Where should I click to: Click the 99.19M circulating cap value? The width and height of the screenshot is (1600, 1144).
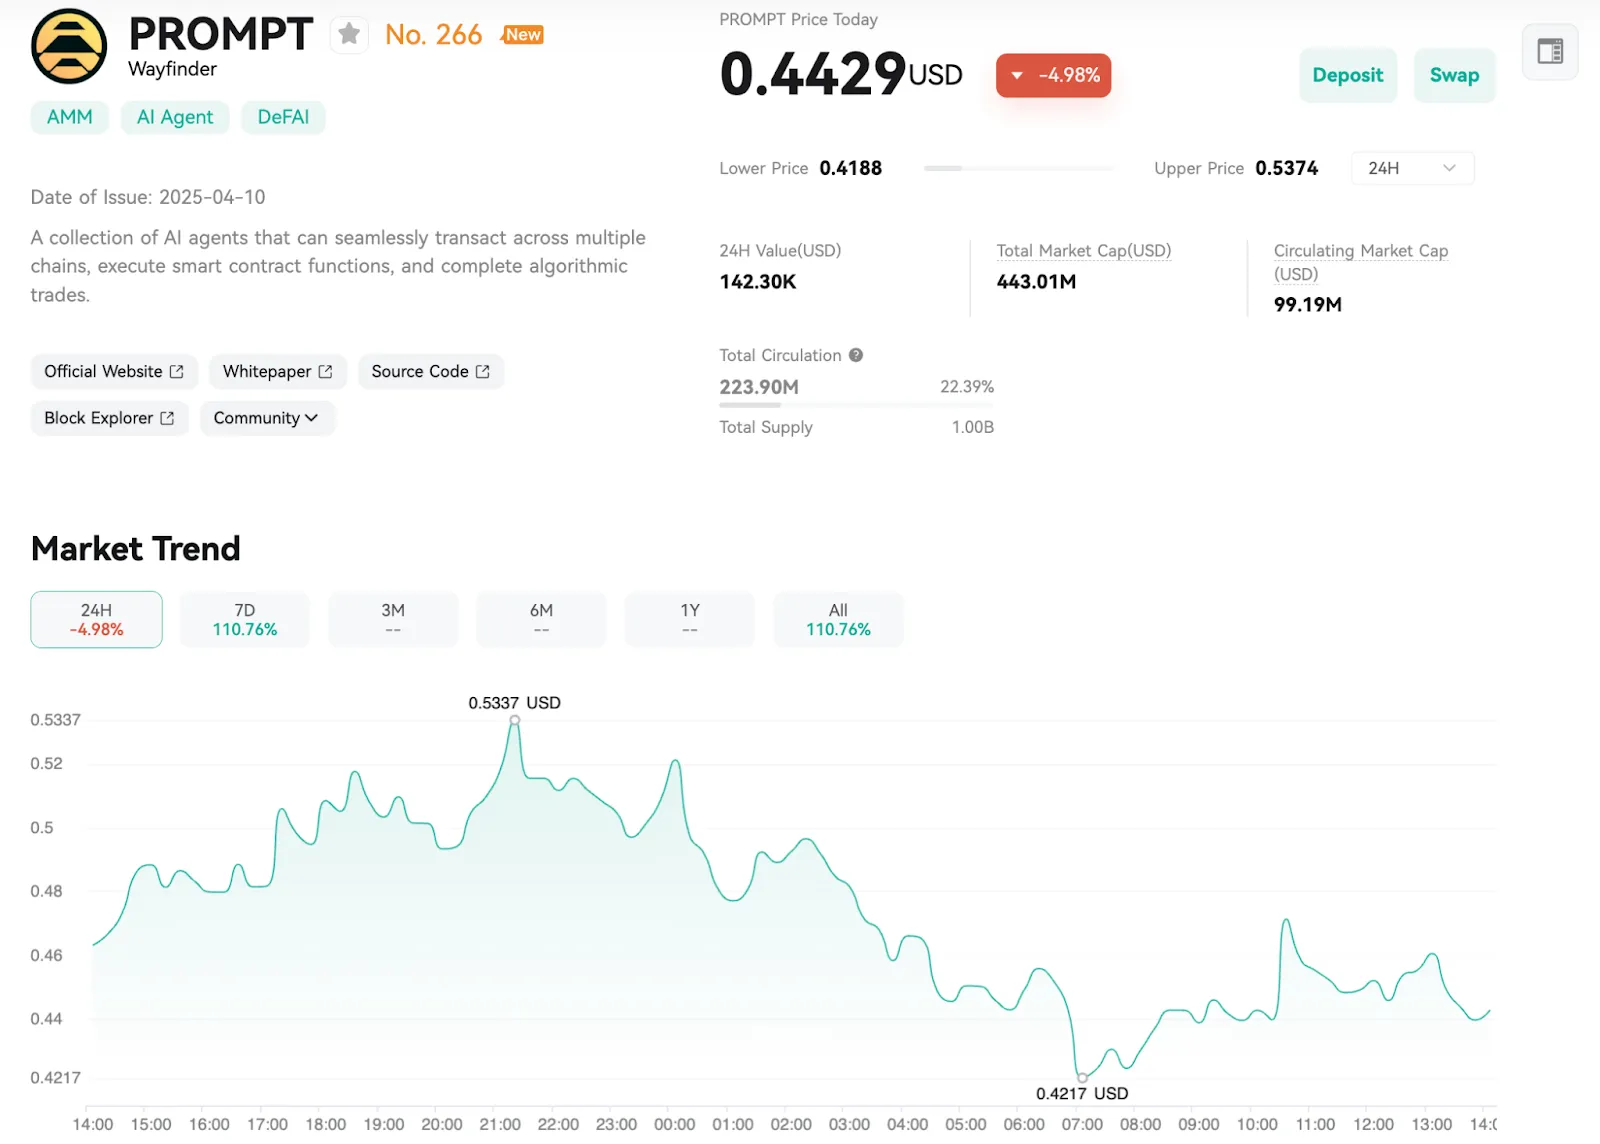pyautogui.click(x=1308, y=305)
